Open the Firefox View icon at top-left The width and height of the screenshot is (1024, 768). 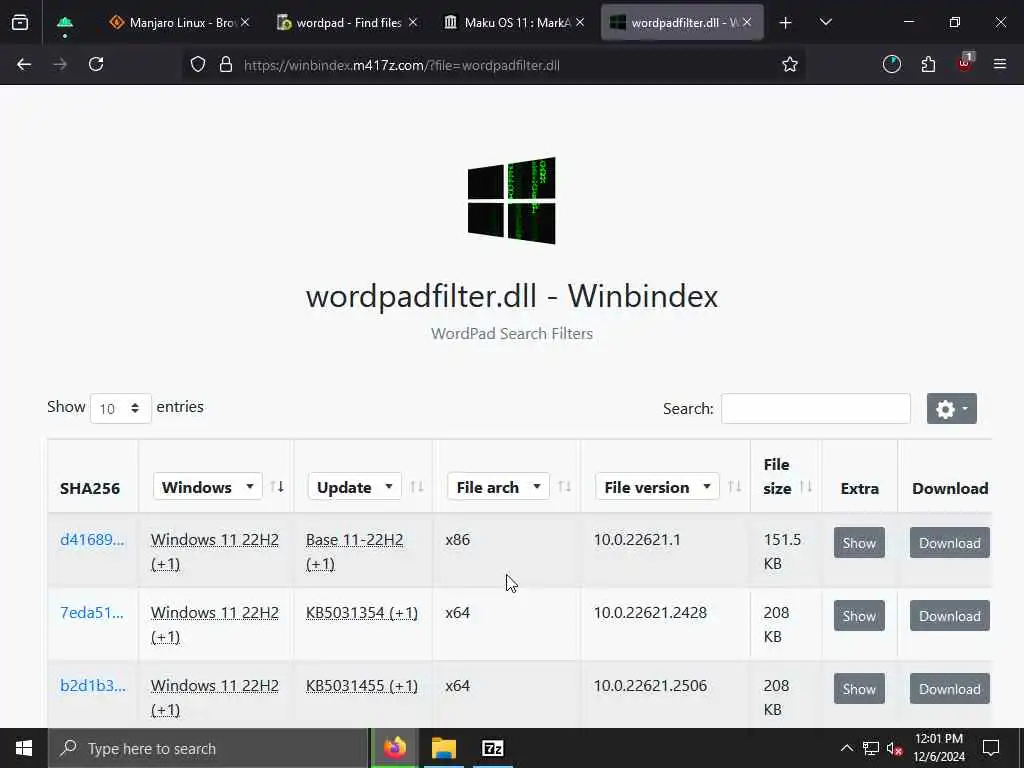pos(20,22)
